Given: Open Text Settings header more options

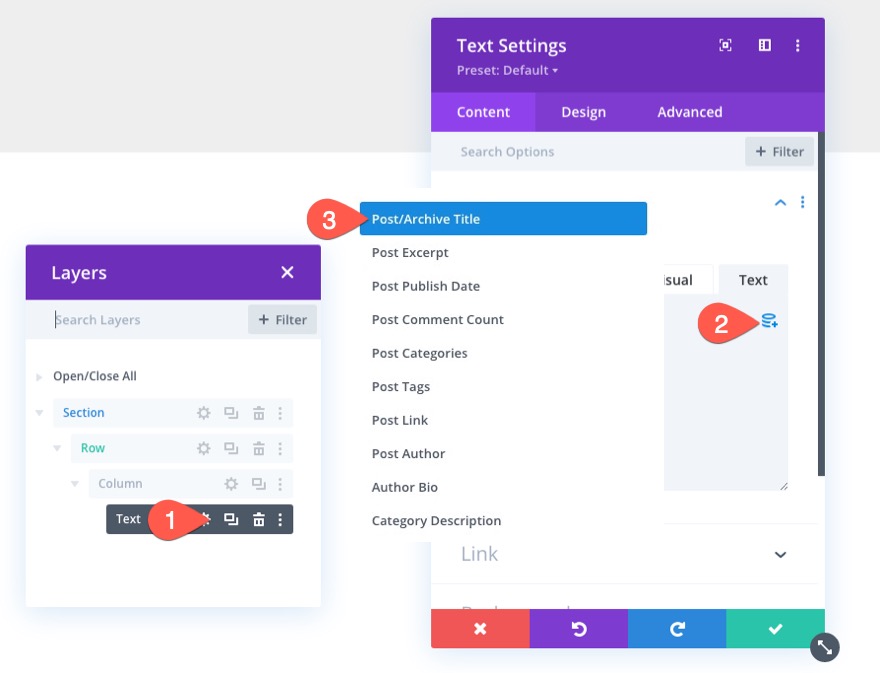Looking at the screenshot, I should (798, 45).
